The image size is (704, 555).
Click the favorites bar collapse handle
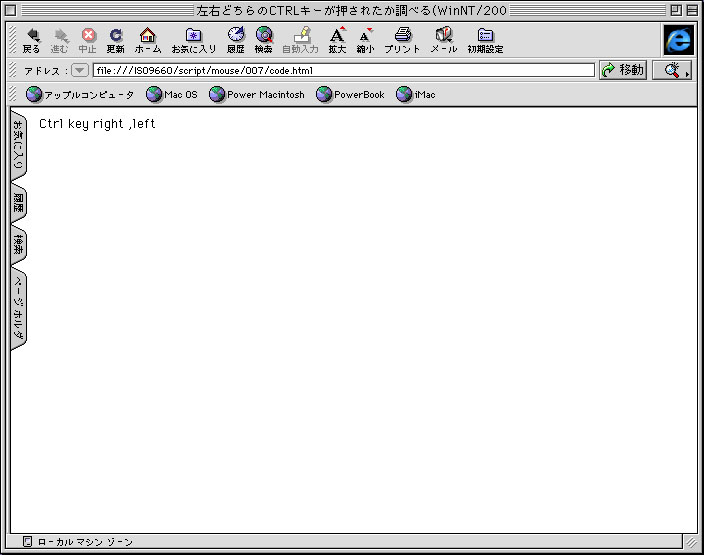(13, 94)
